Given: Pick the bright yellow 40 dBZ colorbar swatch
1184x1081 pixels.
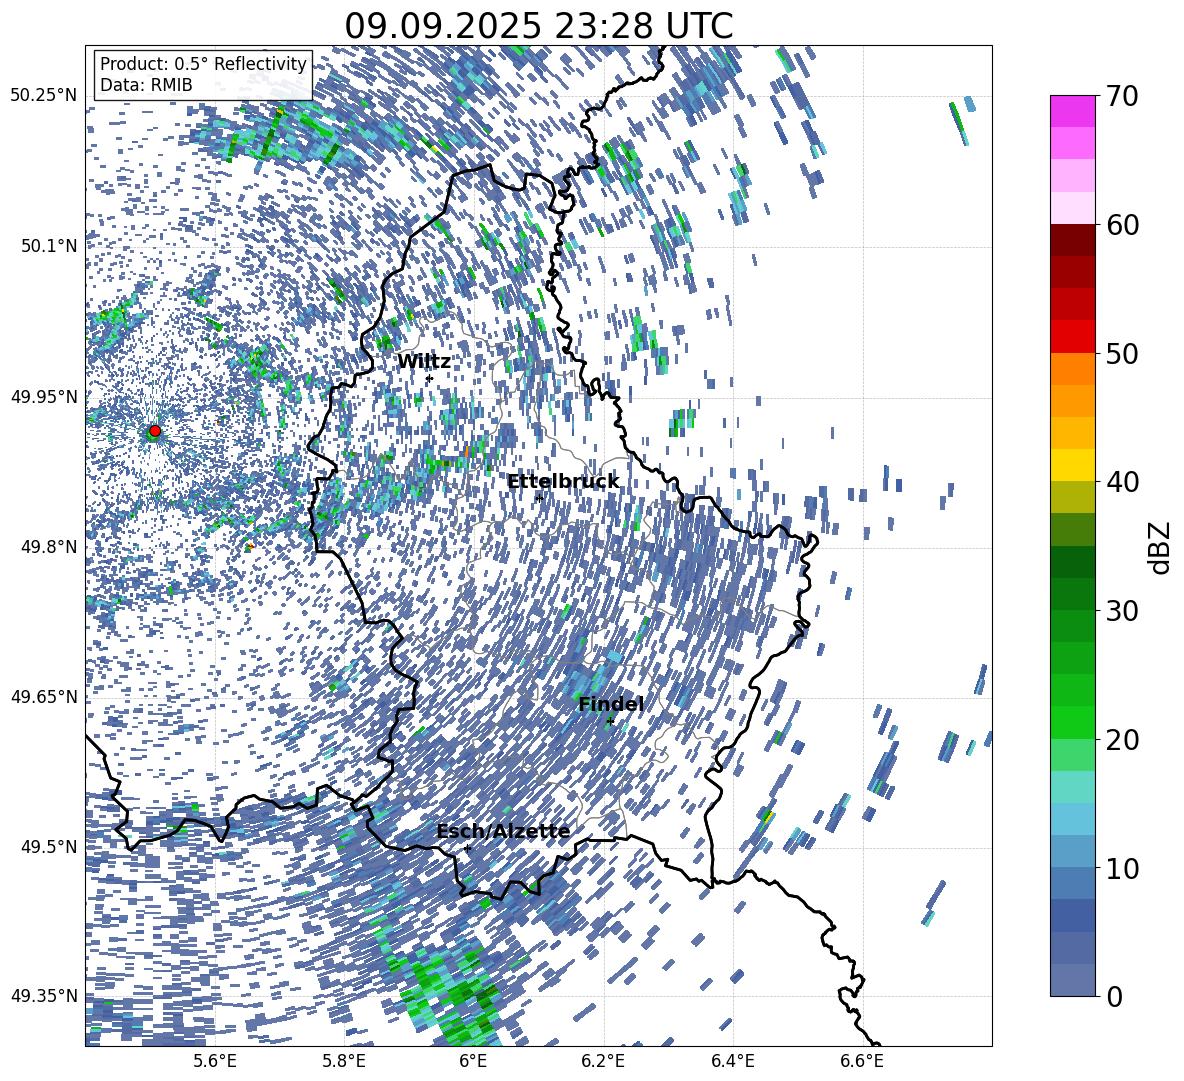Looking at the screenshot, I should pos(1072,465).
